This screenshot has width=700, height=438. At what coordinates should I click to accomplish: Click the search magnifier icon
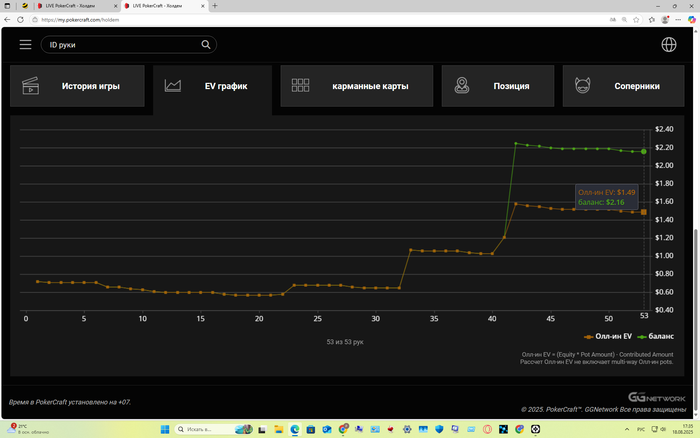[x=205, y=45]
